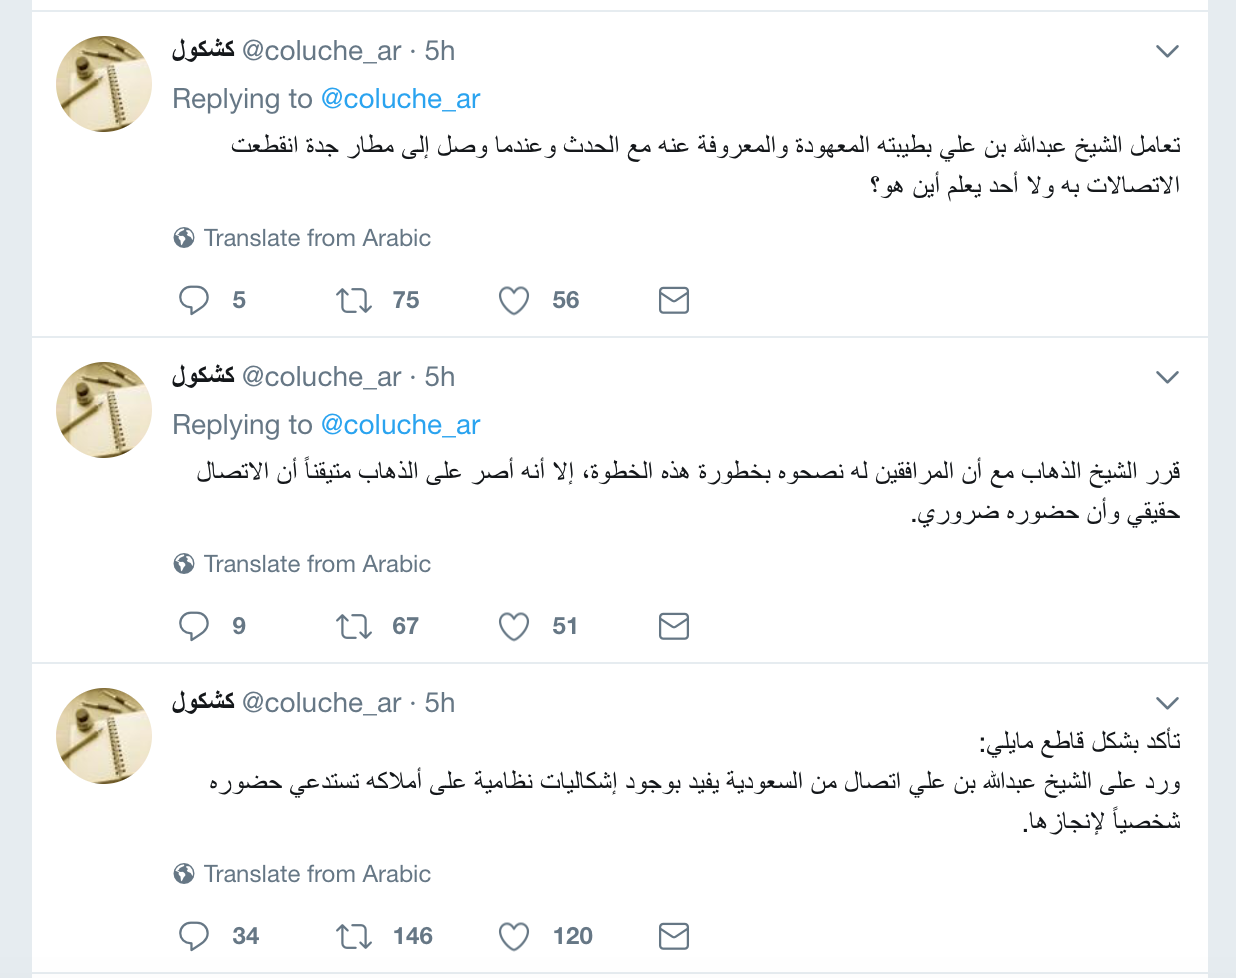Click Translate from Arabic on first tweet

pos(316,238)
